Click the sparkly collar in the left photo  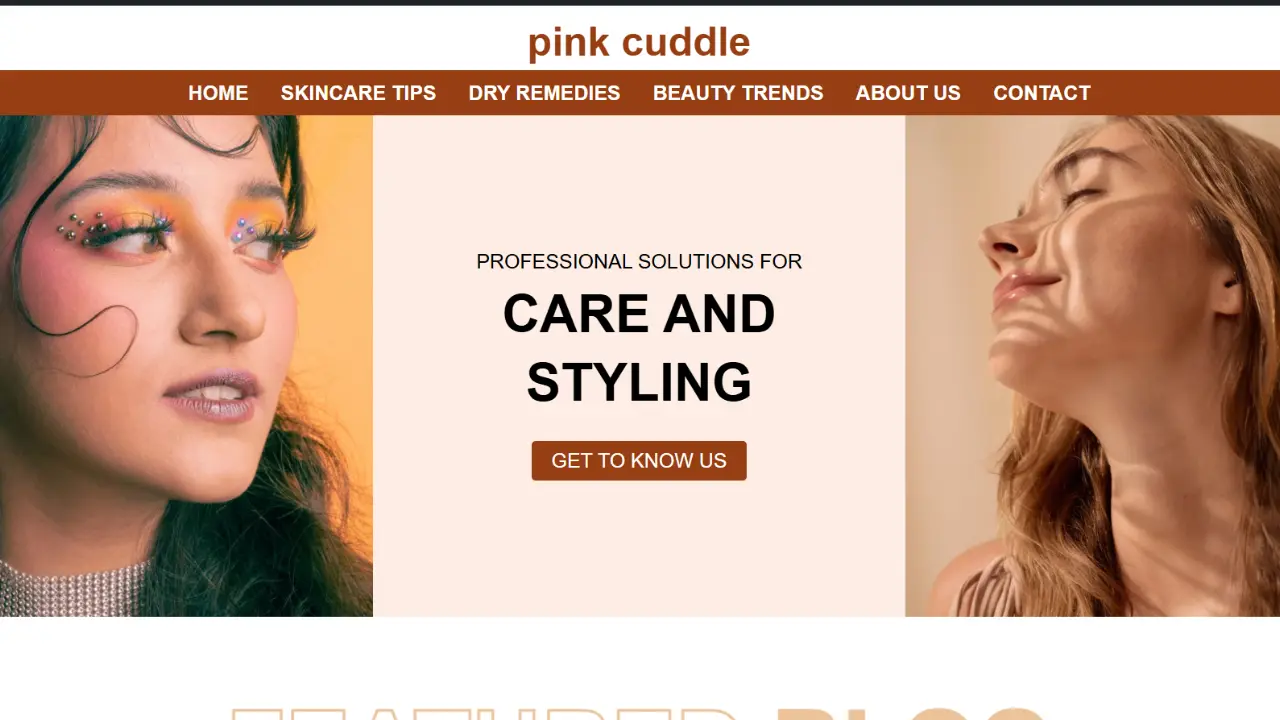[x=70, y=590]
